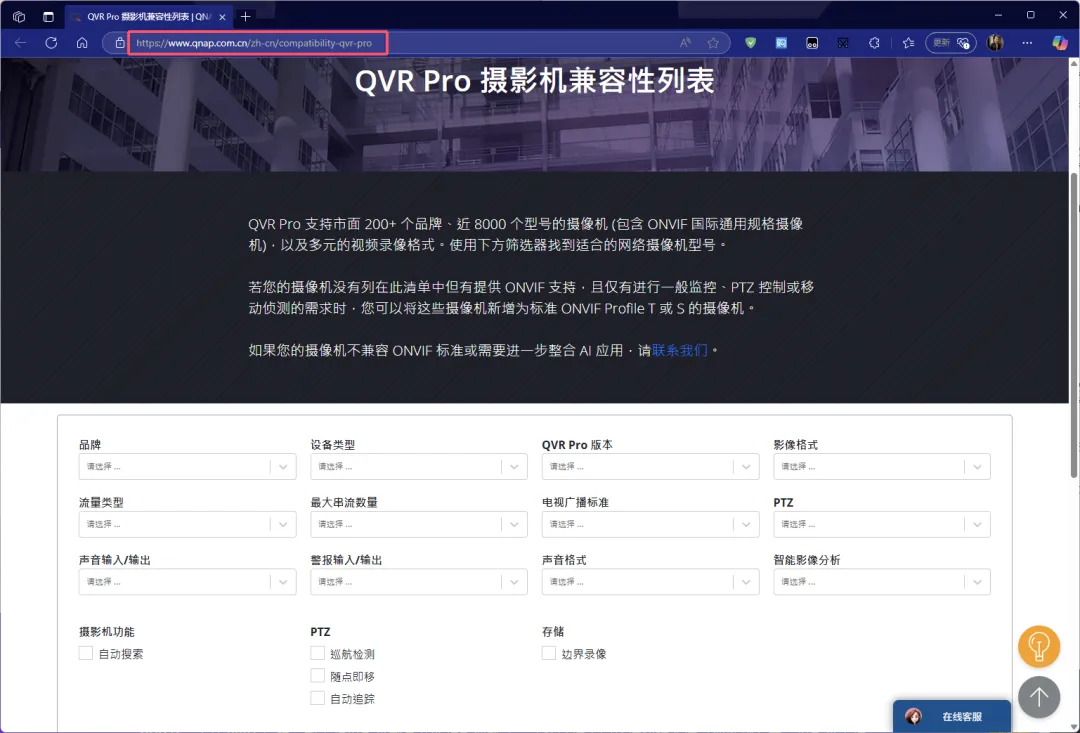
Task: Open the Copilot sidebar icon
Action: tap(1060, 43)
